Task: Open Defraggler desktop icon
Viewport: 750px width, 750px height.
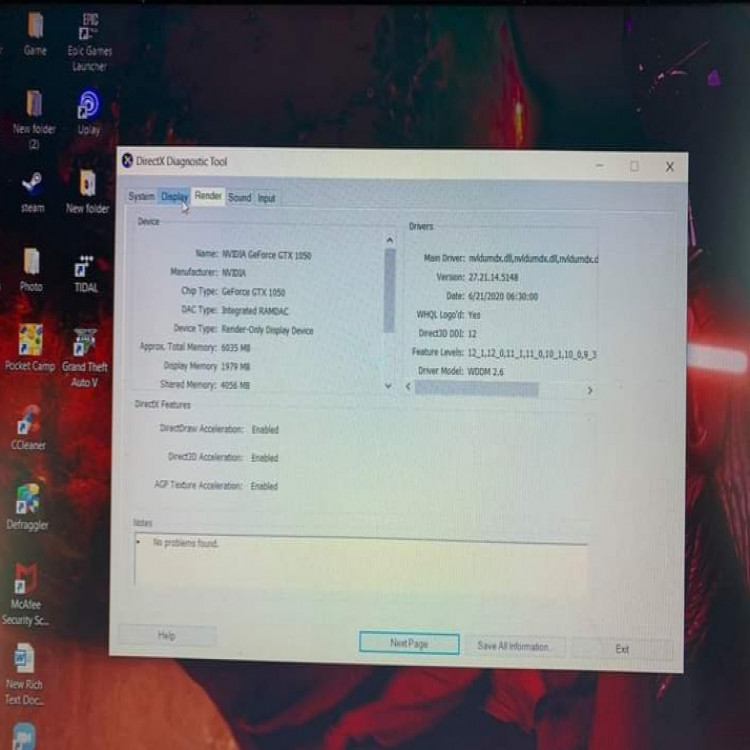Action: point(28,499)
